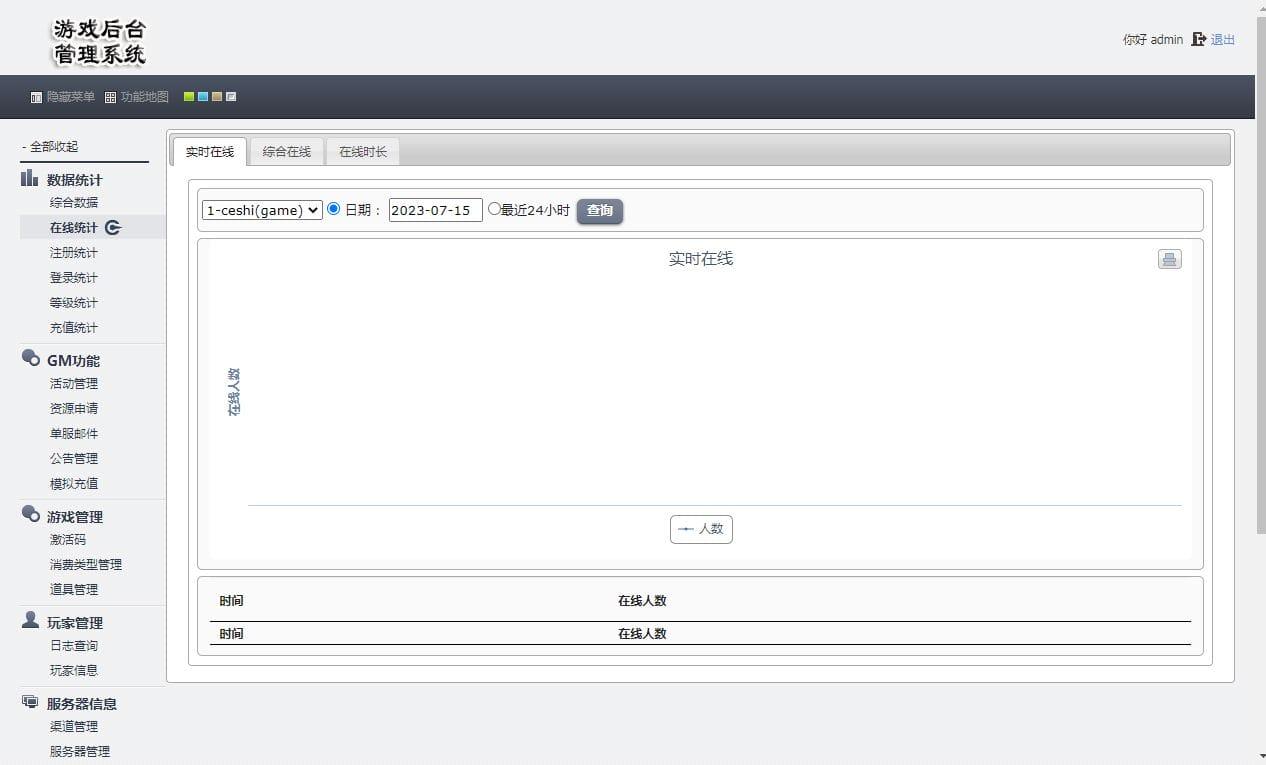The image size is (1266, 765).
Task: Click the 在线人数 chart axis label
Action: tap(234, 392)
